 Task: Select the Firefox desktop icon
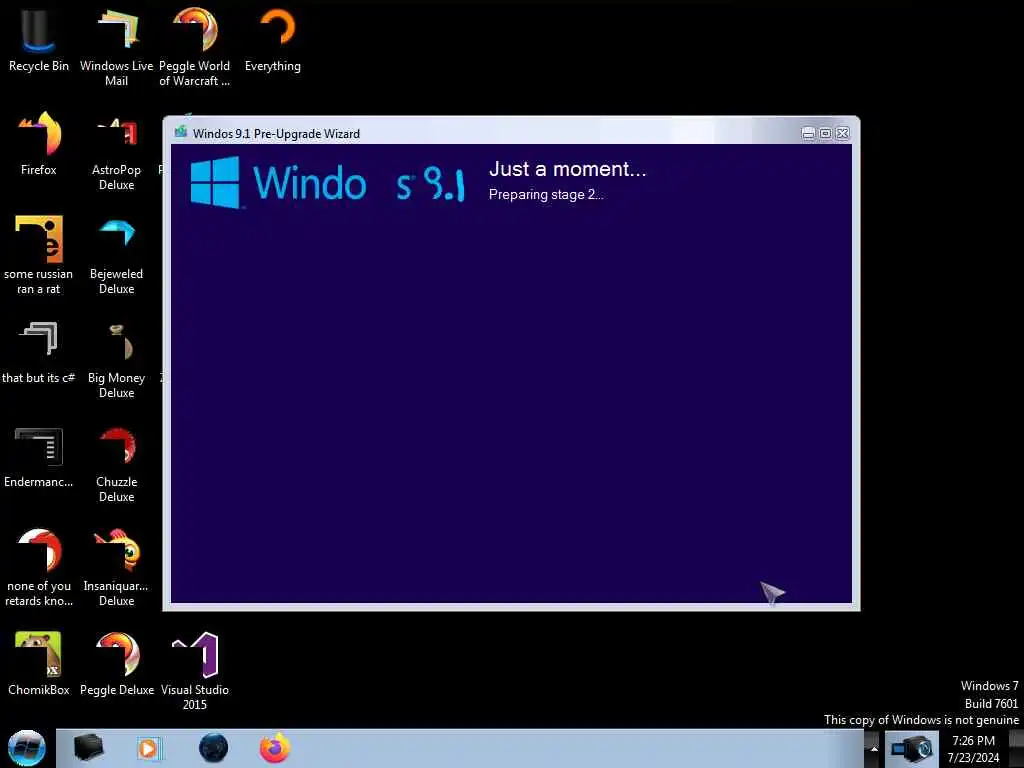[x=38, y=144]
